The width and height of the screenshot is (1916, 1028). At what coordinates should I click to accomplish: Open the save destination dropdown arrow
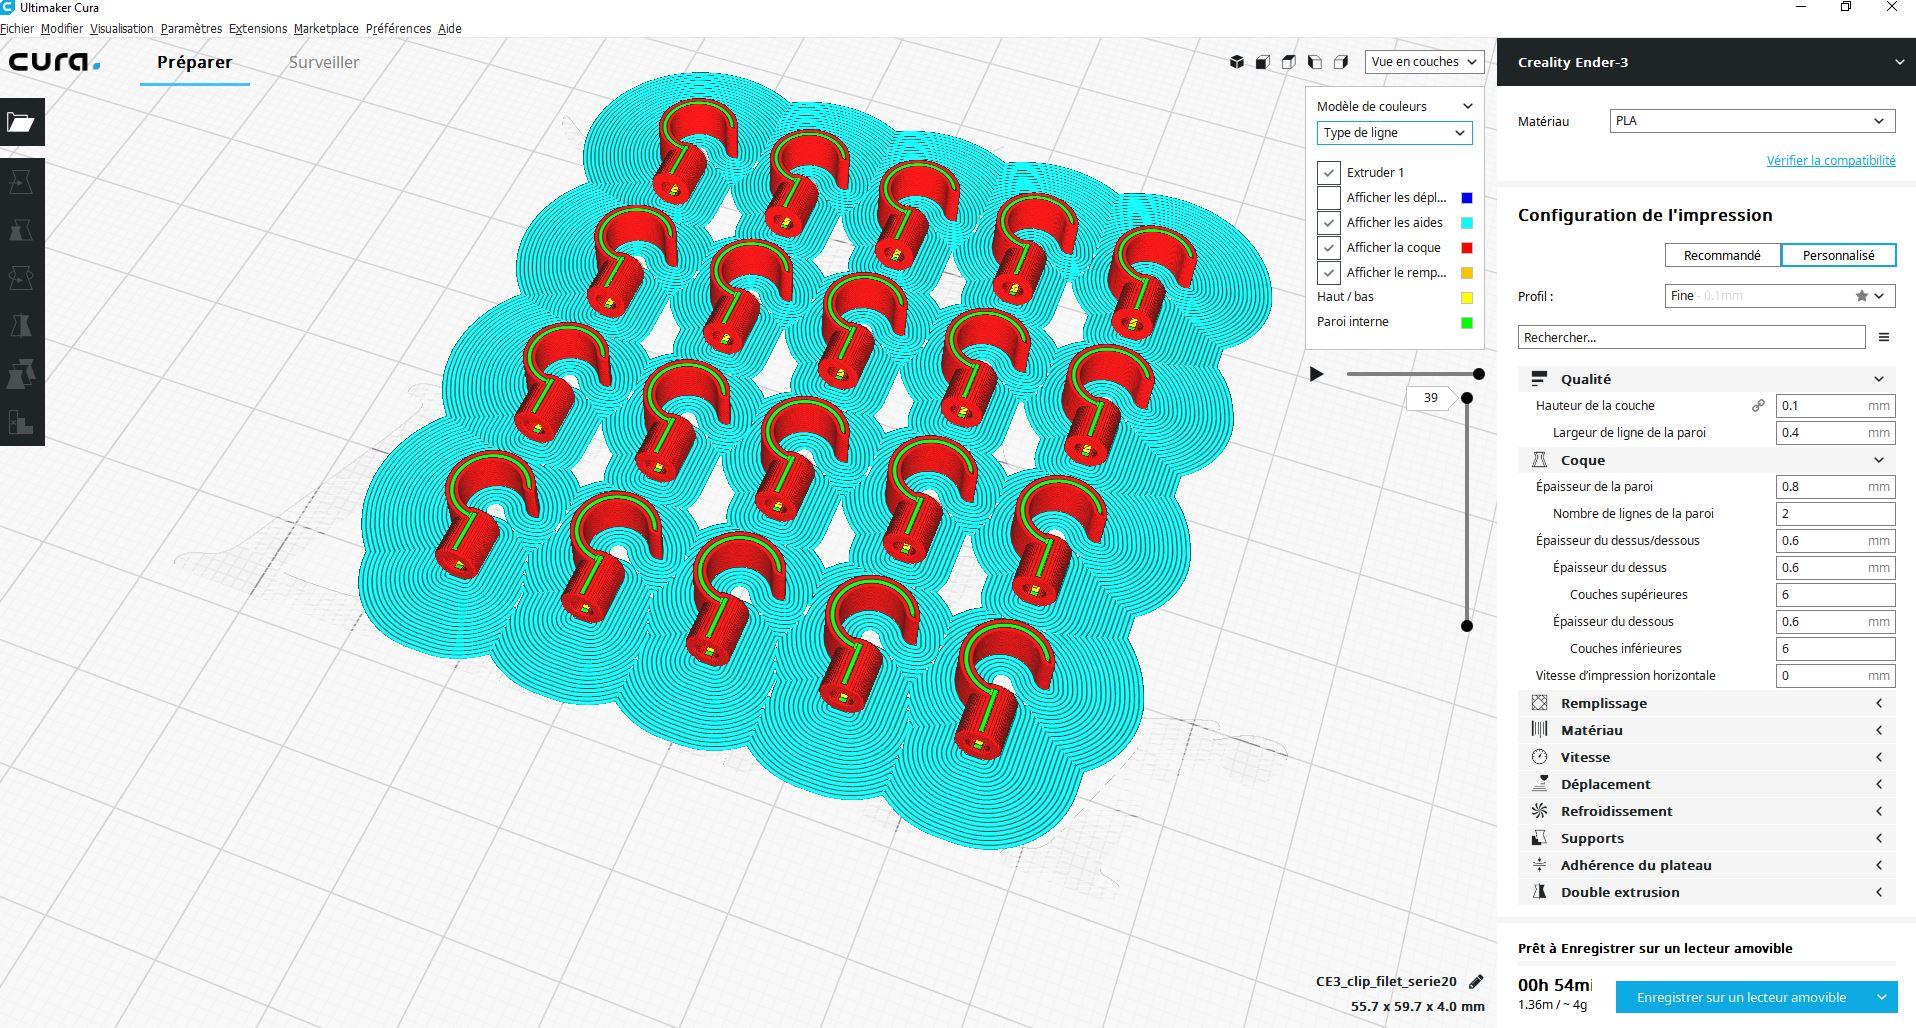coord(1882,997)
